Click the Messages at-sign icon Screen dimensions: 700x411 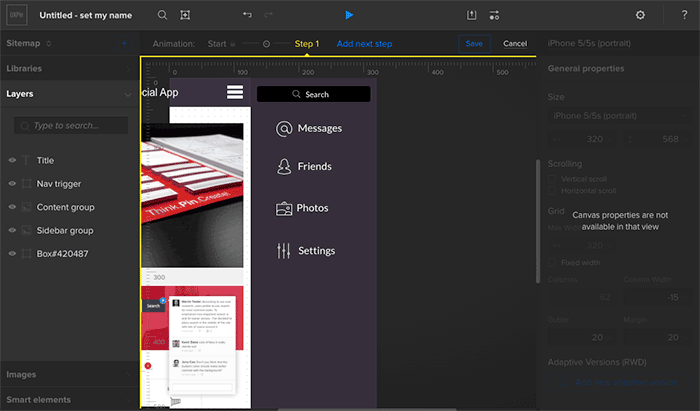pyautogui.click(x=284, y=129)
